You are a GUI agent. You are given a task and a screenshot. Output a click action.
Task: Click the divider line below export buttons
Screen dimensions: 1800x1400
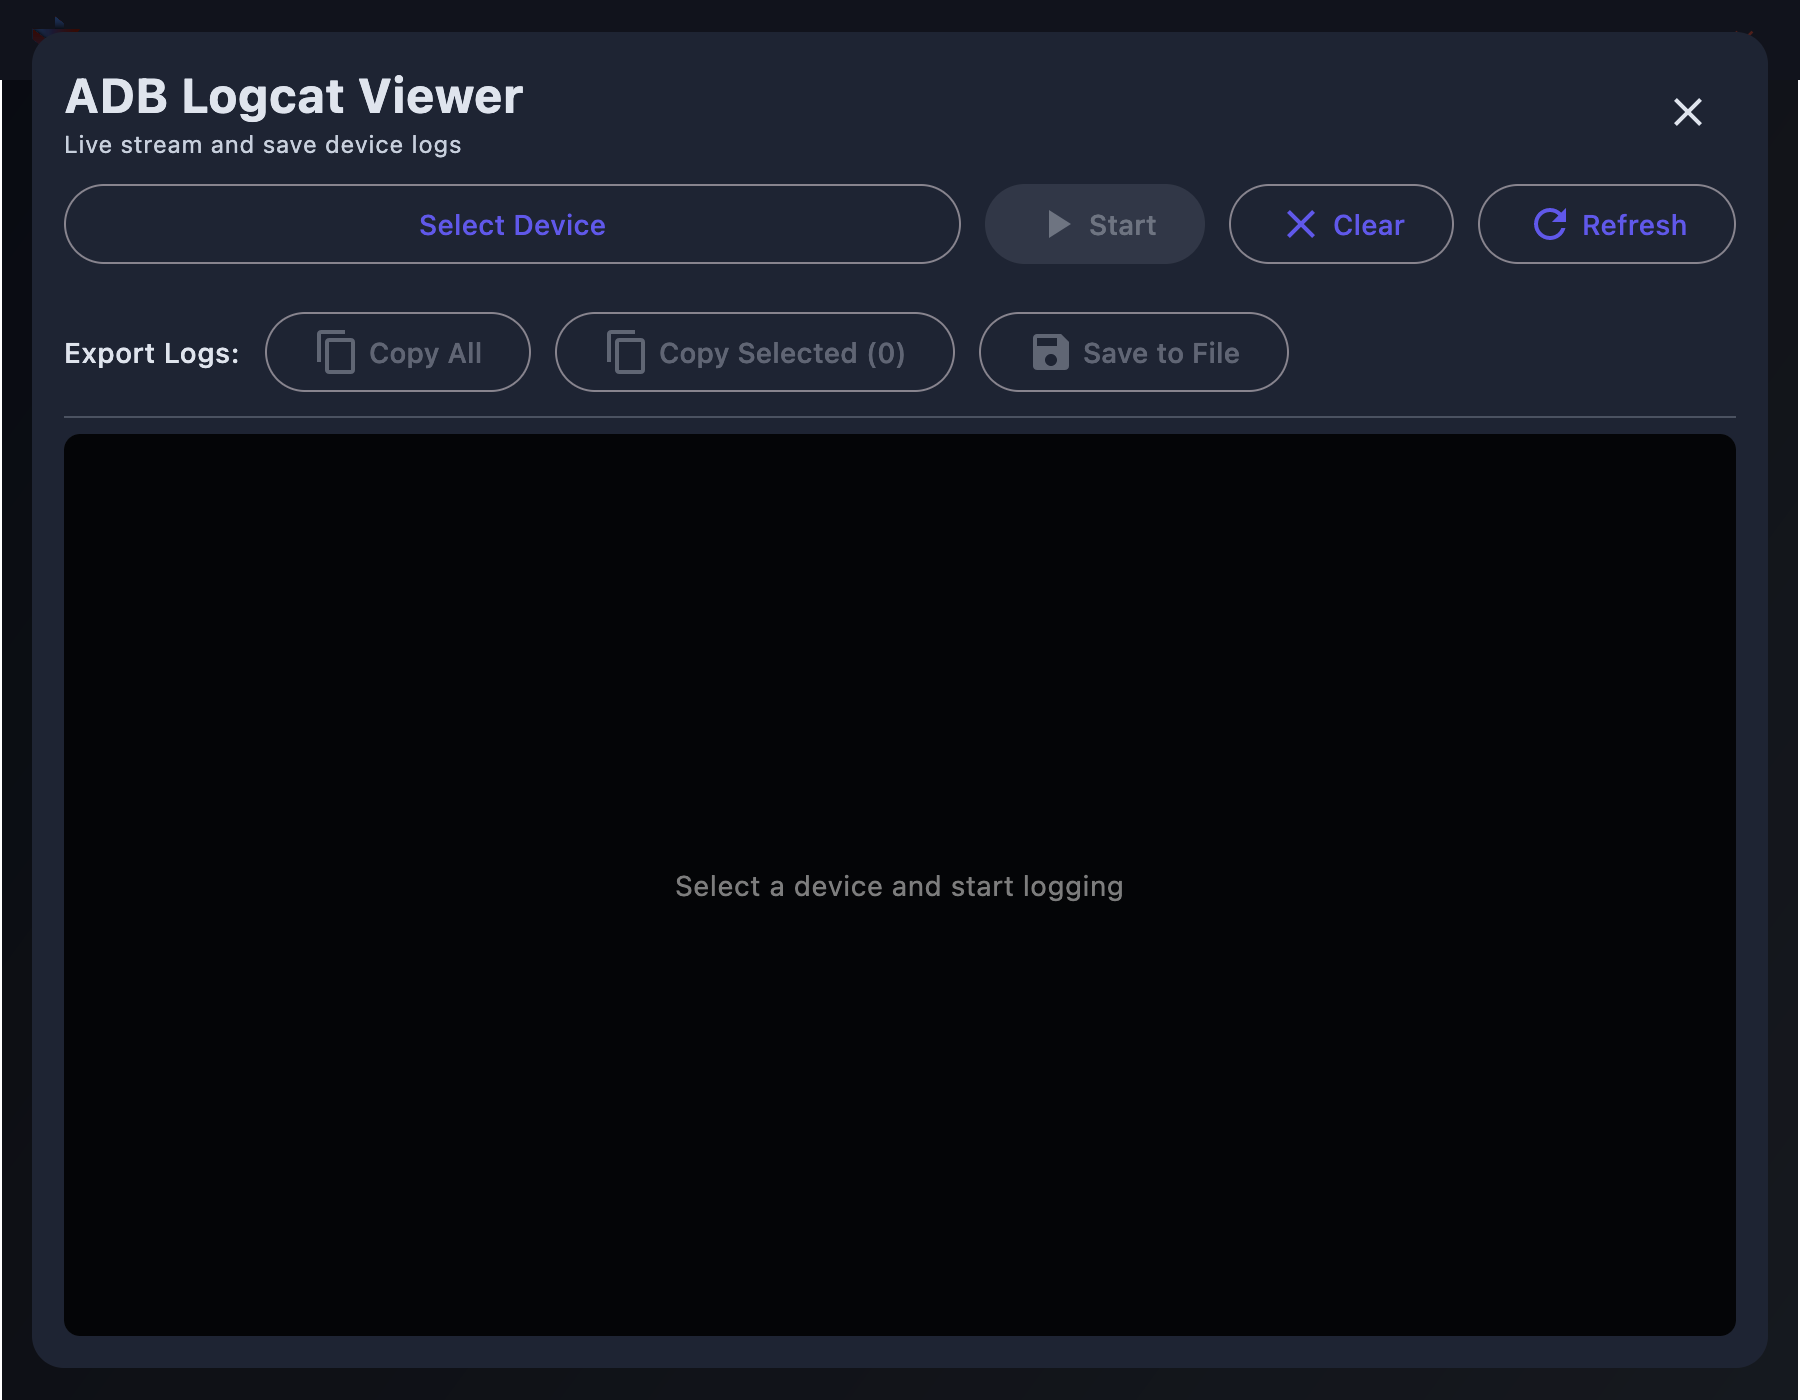[x=900, y=417]
